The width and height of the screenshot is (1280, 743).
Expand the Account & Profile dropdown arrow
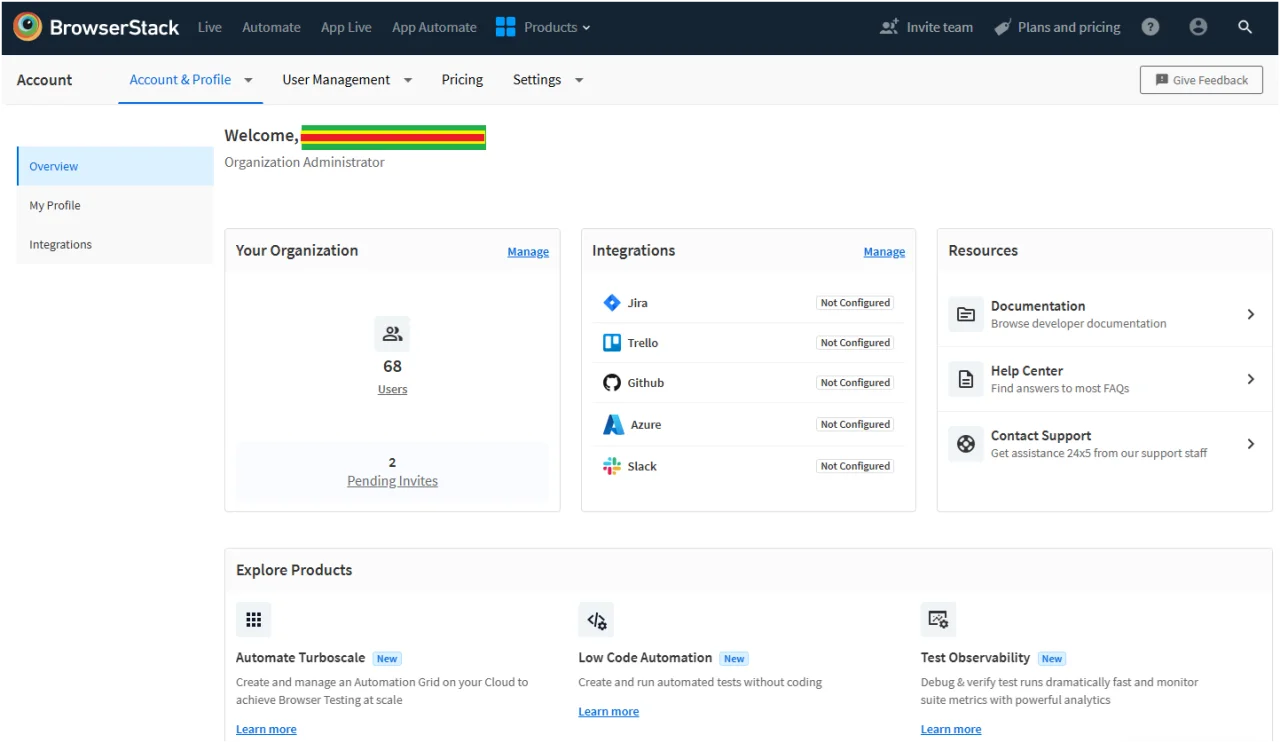248,80
